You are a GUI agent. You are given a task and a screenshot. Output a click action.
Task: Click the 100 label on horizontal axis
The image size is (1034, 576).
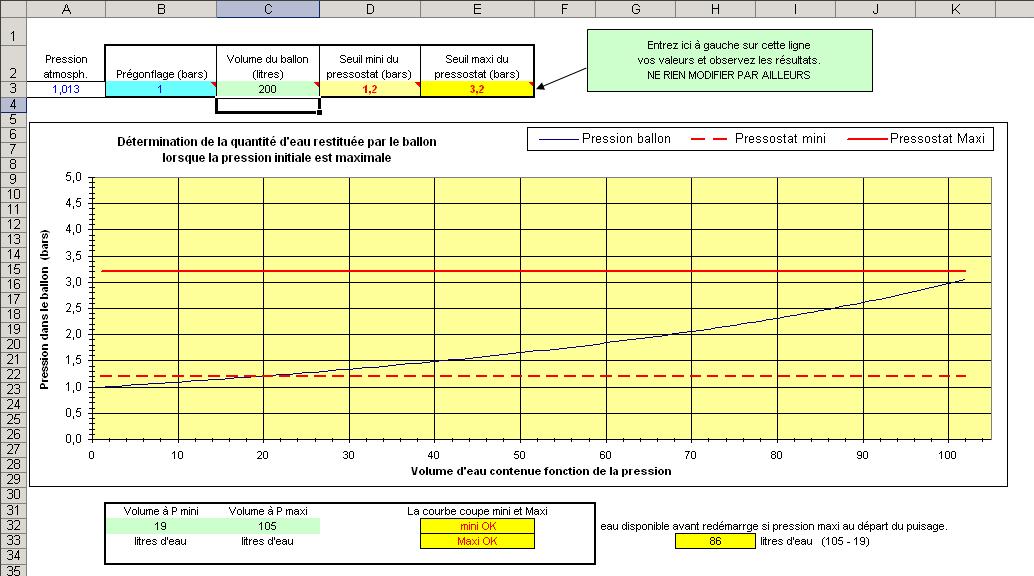(x=948, y=455)
